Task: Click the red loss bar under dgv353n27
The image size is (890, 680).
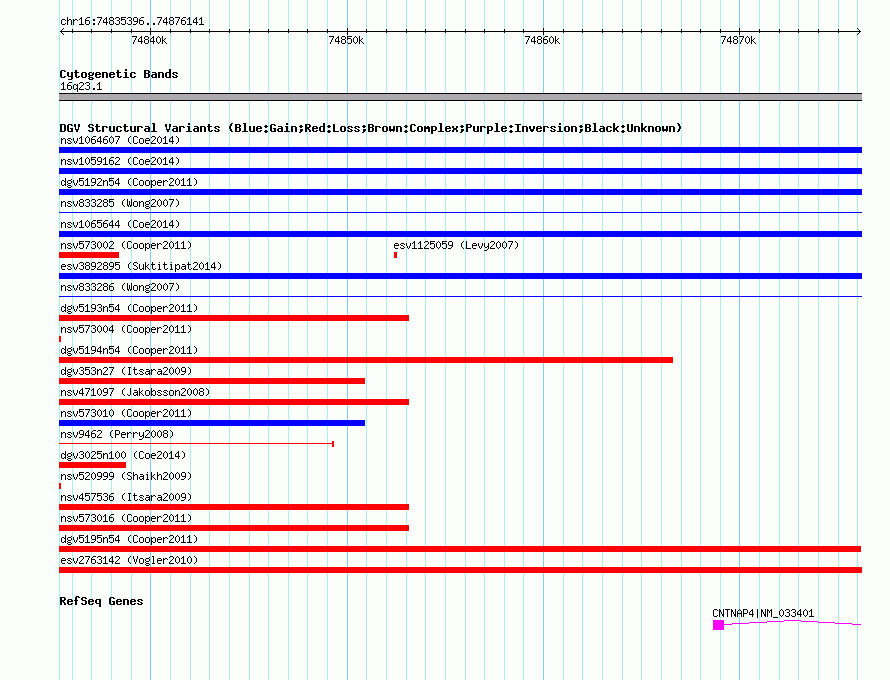Action: click(212, 381)
